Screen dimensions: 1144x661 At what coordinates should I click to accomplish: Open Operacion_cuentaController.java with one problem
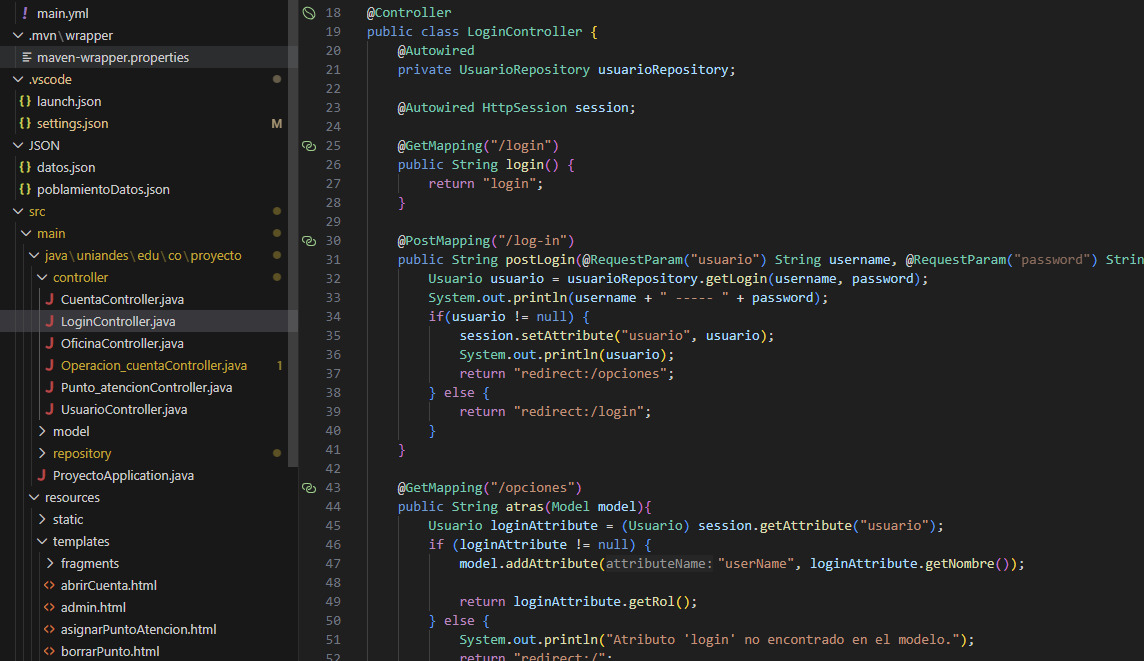click(154, 365)
